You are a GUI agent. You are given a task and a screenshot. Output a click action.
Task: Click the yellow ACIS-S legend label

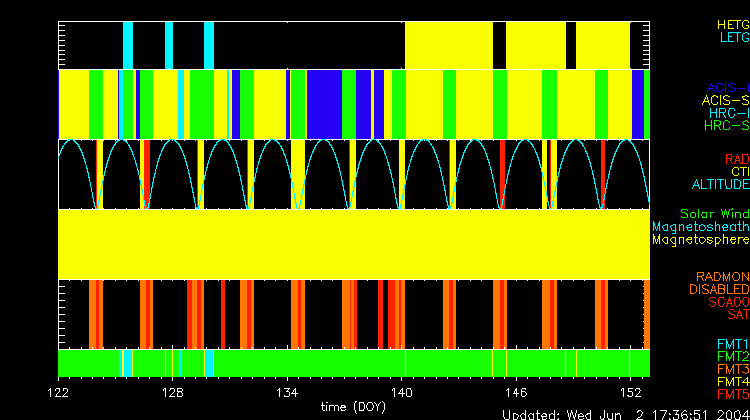(725, 100)
